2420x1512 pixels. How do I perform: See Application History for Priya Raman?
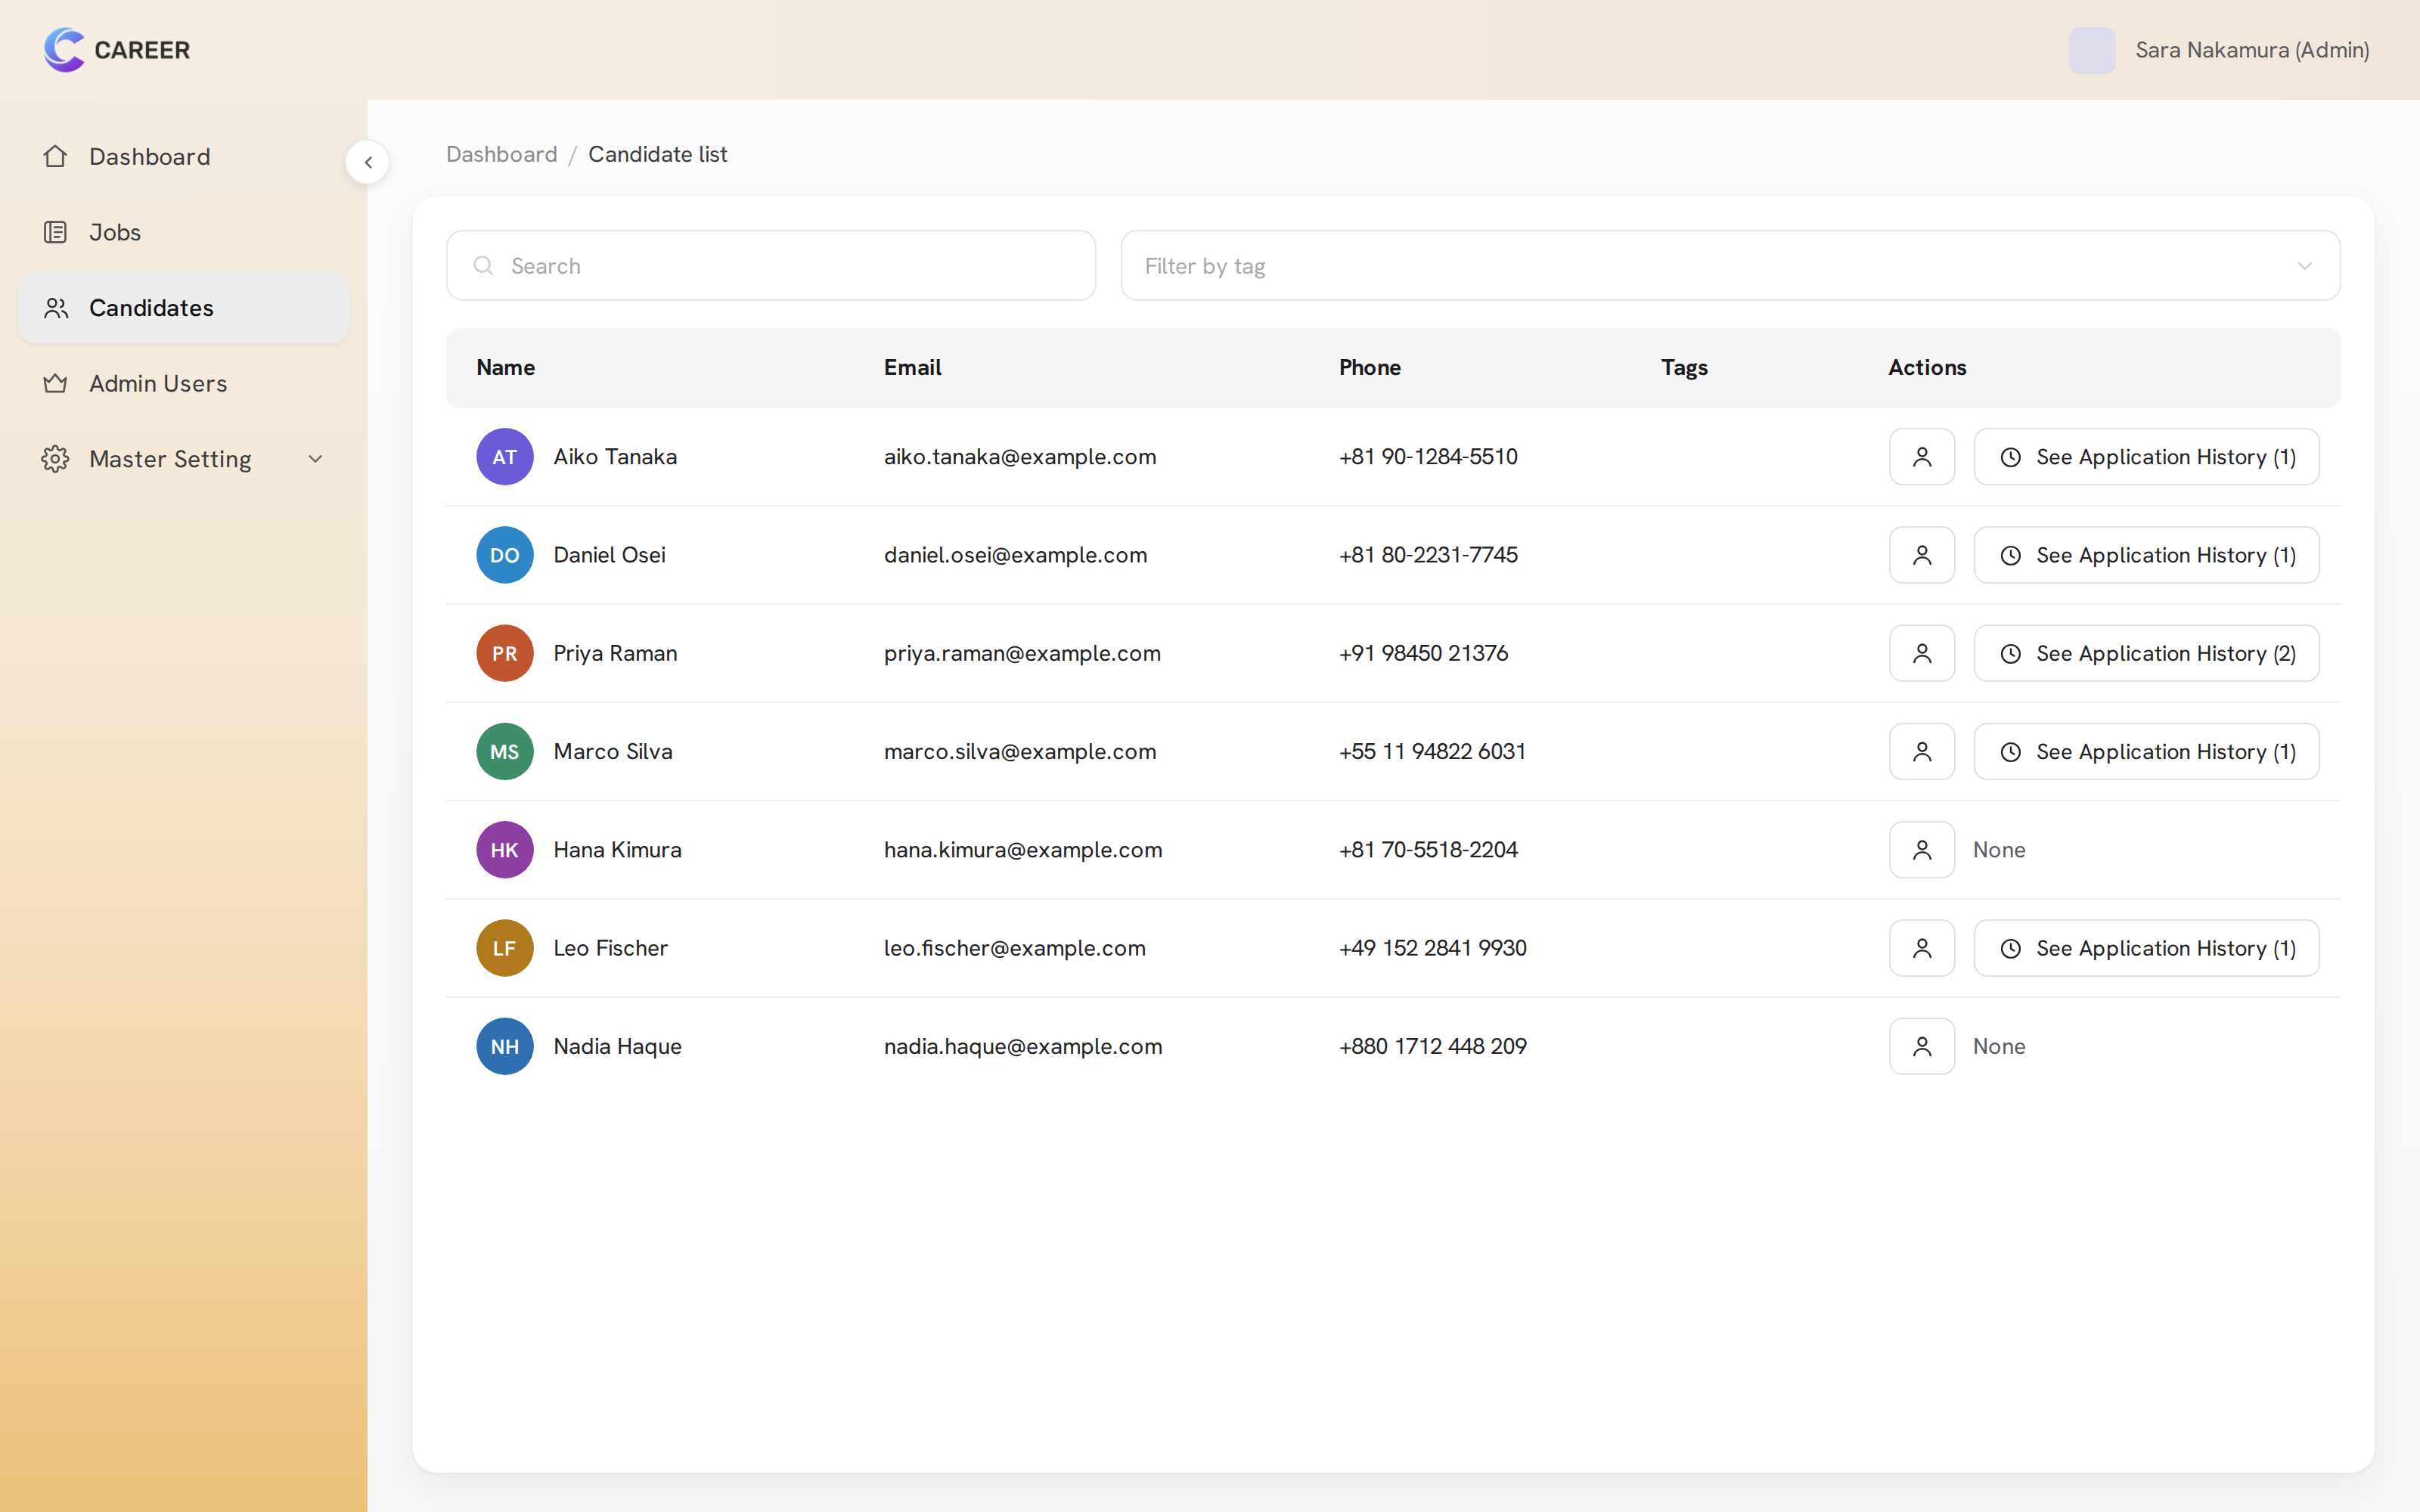tap(2146, 653)
